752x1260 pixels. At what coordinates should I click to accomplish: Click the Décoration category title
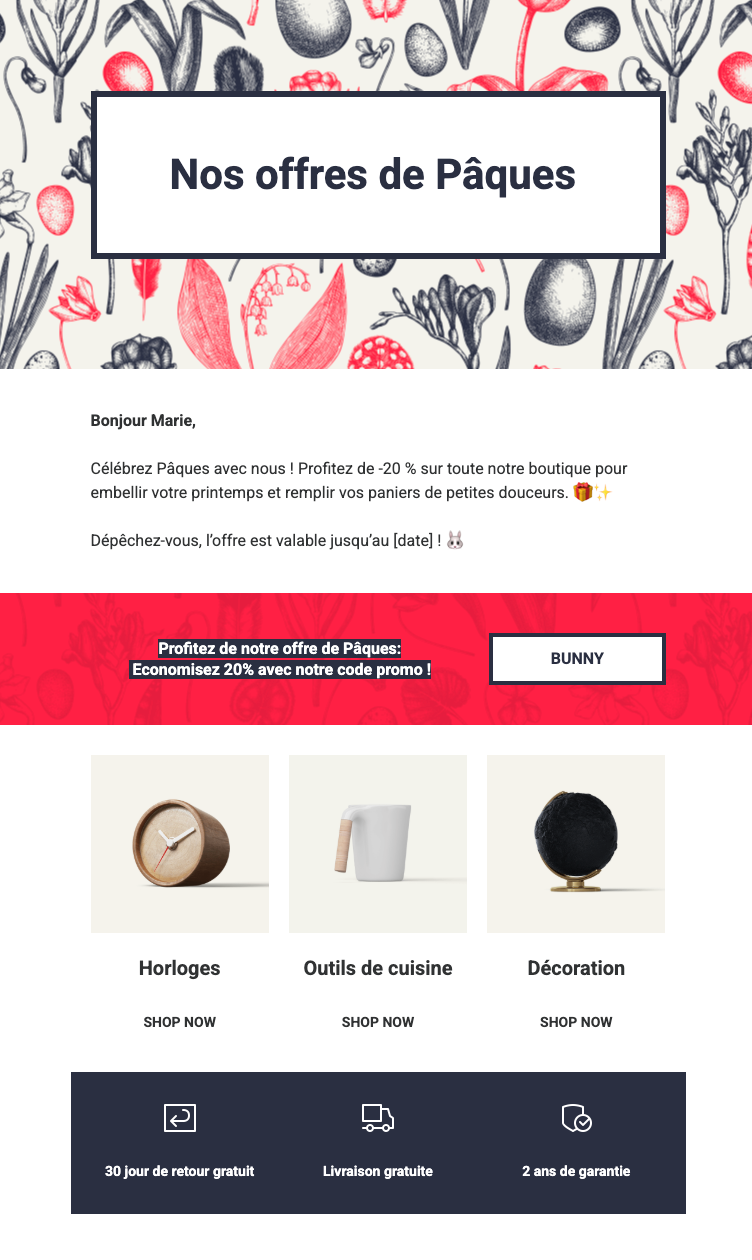[576, 968]
